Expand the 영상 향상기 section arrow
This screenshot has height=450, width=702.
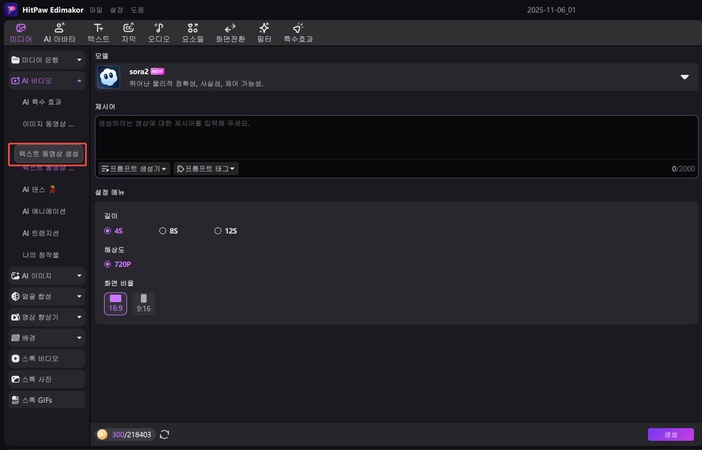click(79, 317)
